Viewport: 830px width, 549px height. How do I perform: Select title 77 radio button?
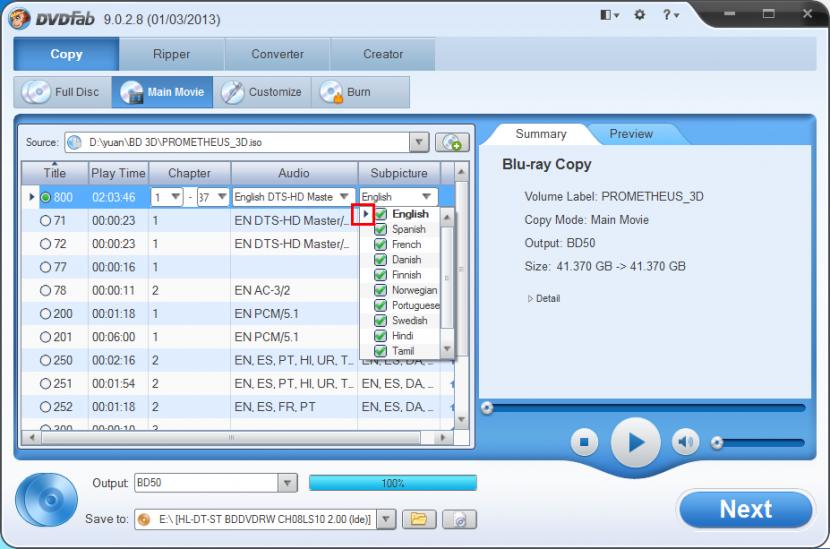coord(46,267)
